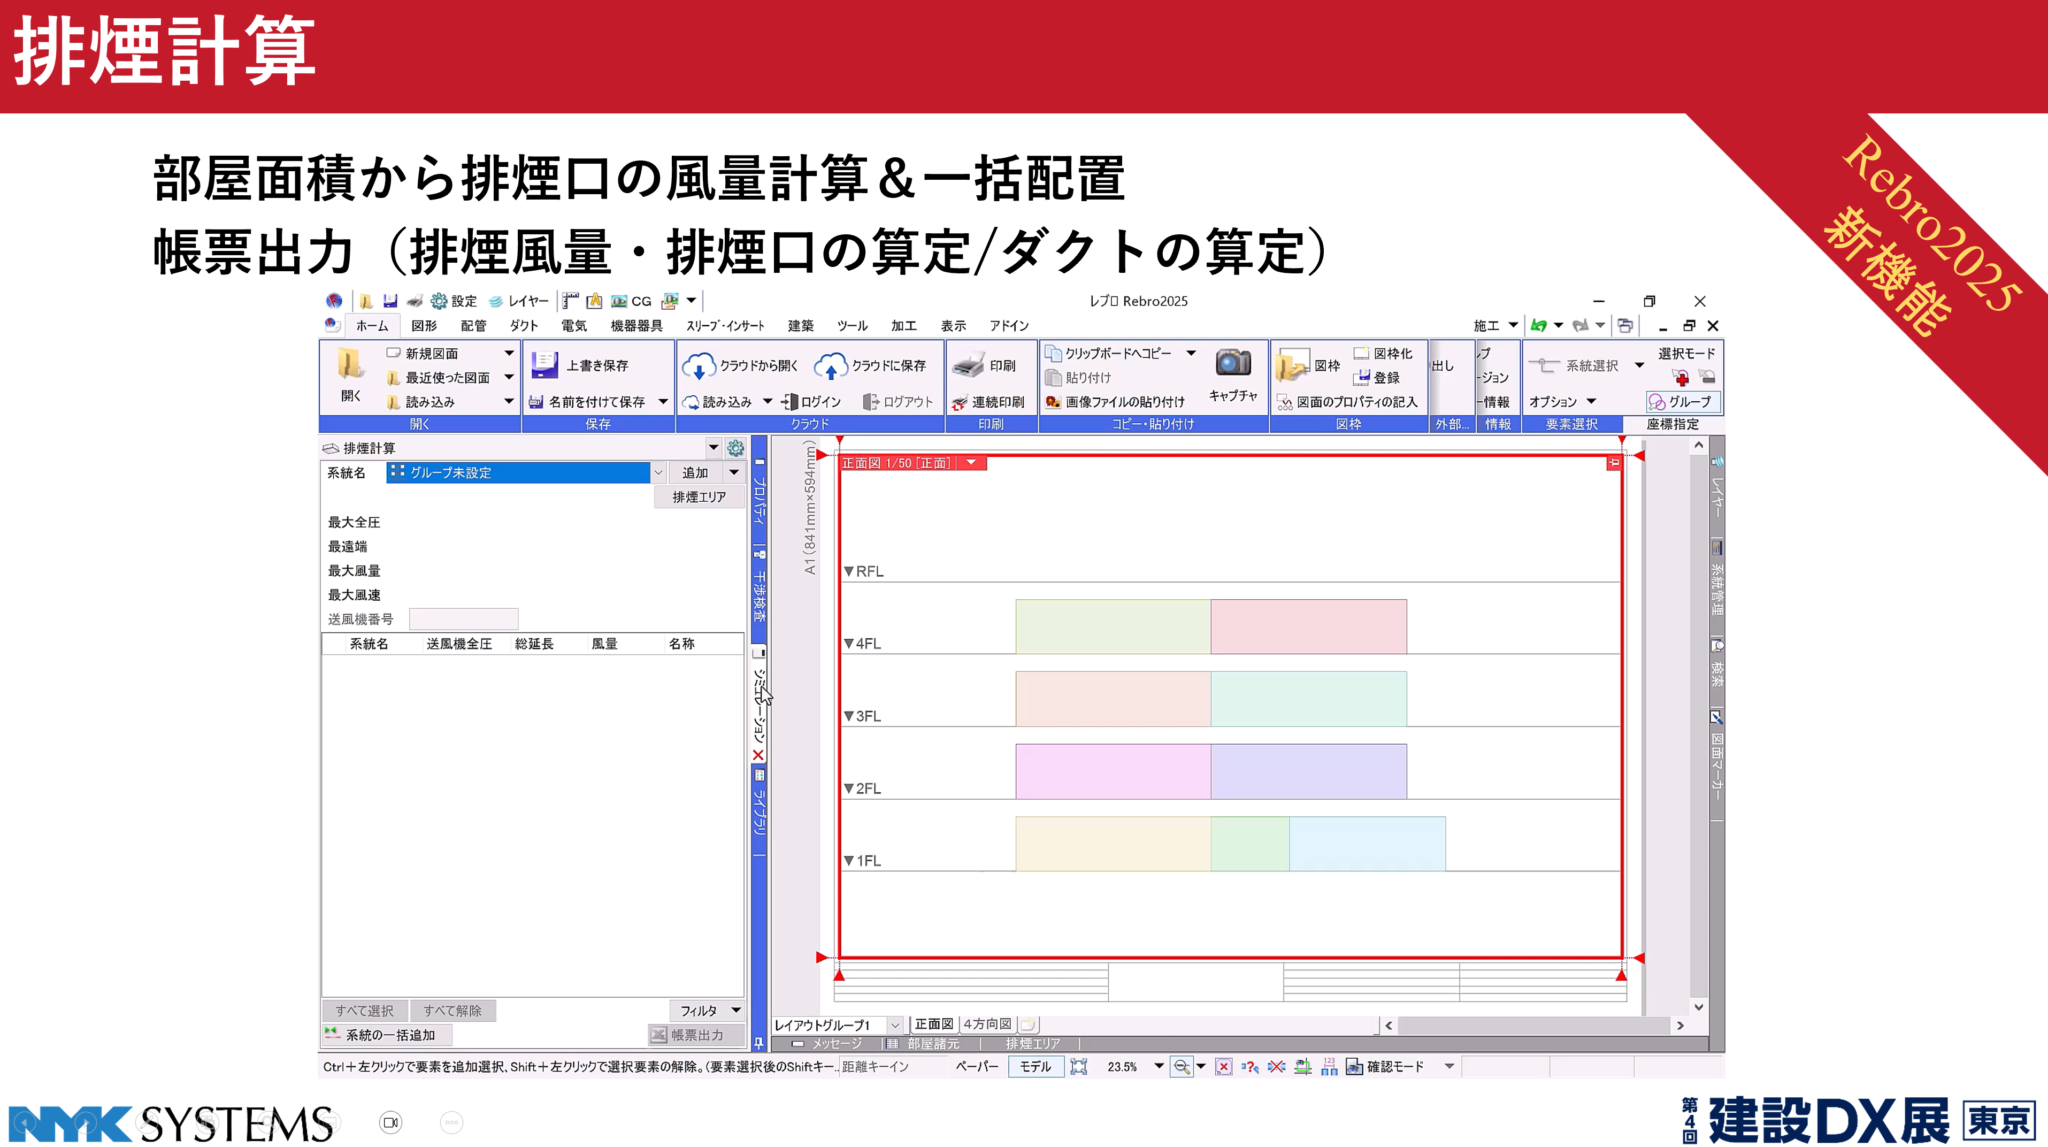Switch to Model (モデル) view mode

coord(1035,1067)
